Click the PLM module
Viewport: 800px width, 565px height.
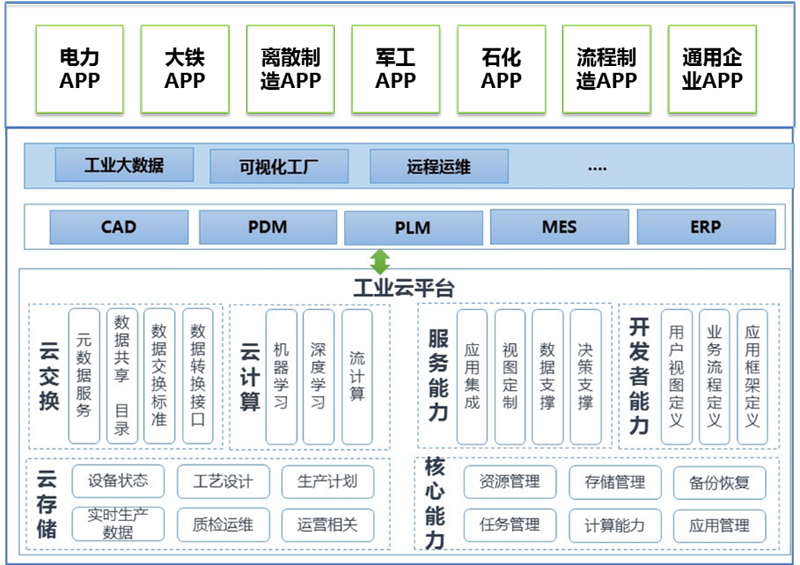[412, 228]
